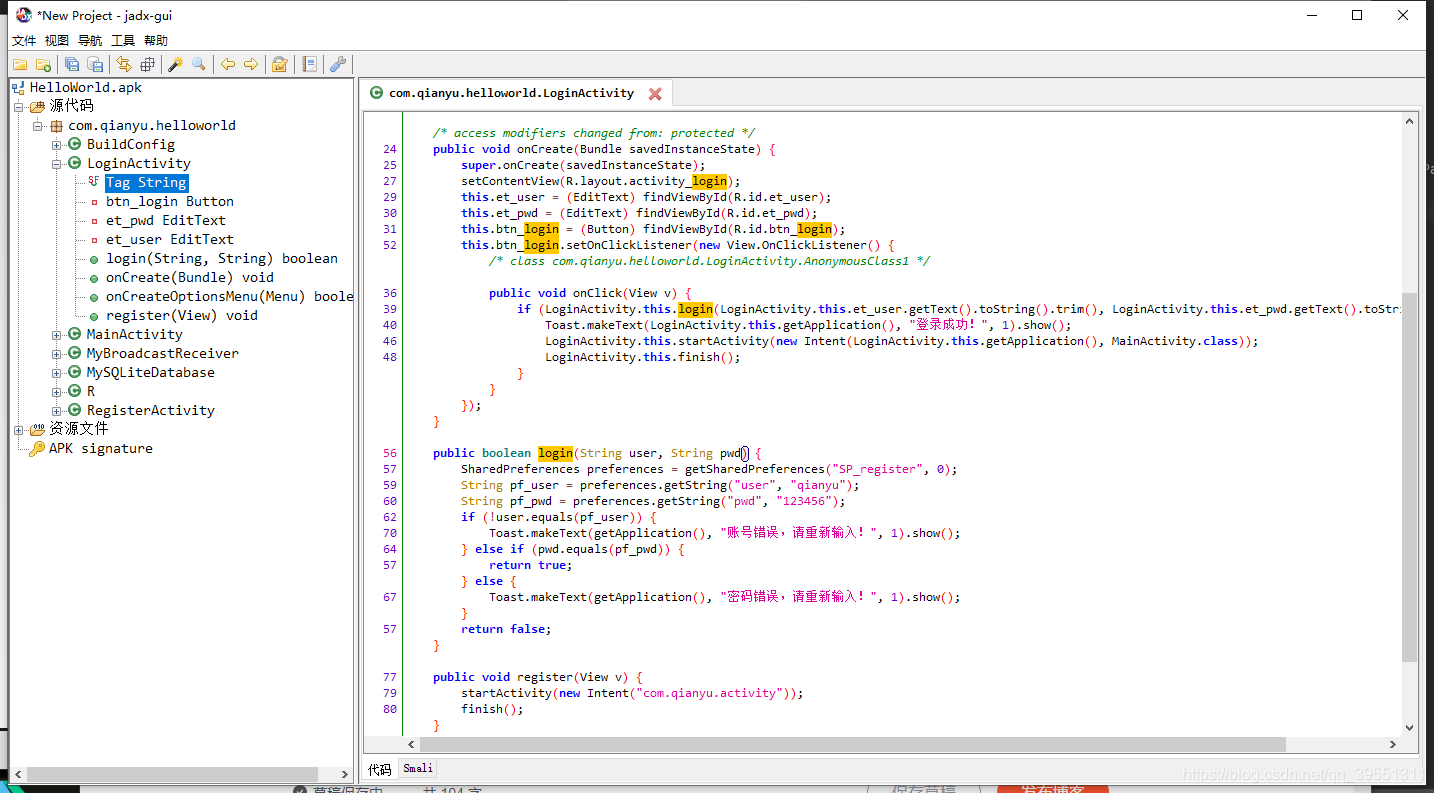Expand the MySQLiteDatabase class node
Viewport: 1434px width, 793px height.
tap(57, 373)
